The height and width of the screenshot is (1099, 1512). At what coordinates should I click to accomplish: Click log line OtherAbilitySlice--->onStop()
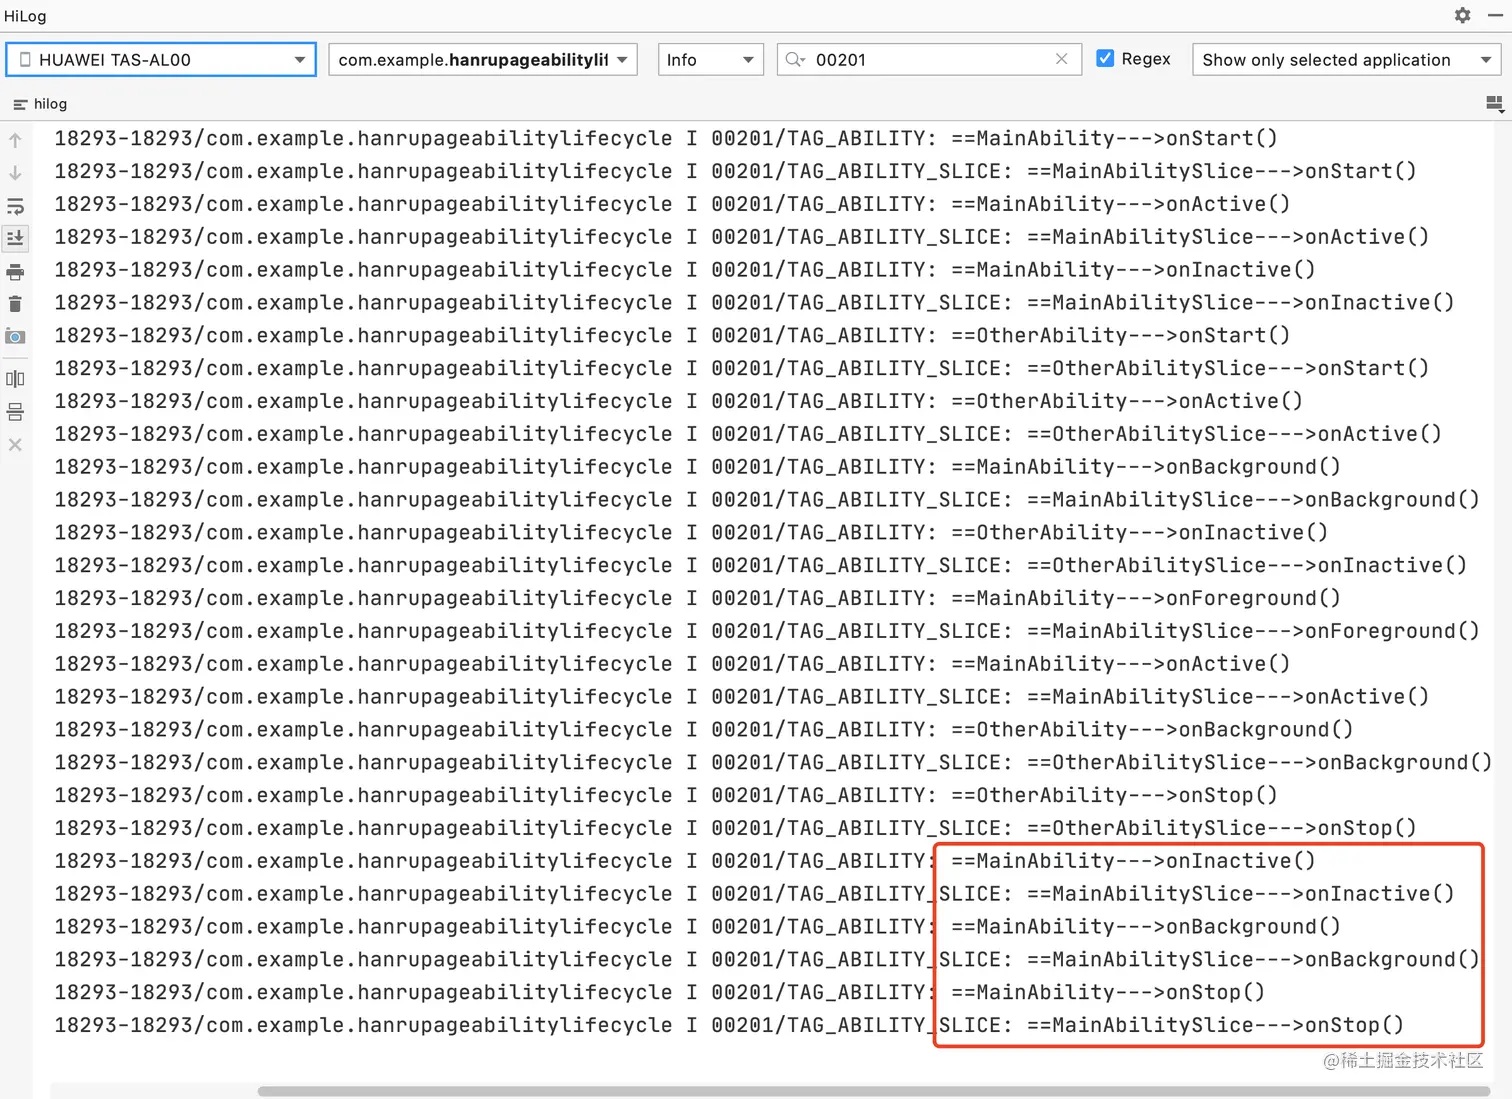pos(735,828)
